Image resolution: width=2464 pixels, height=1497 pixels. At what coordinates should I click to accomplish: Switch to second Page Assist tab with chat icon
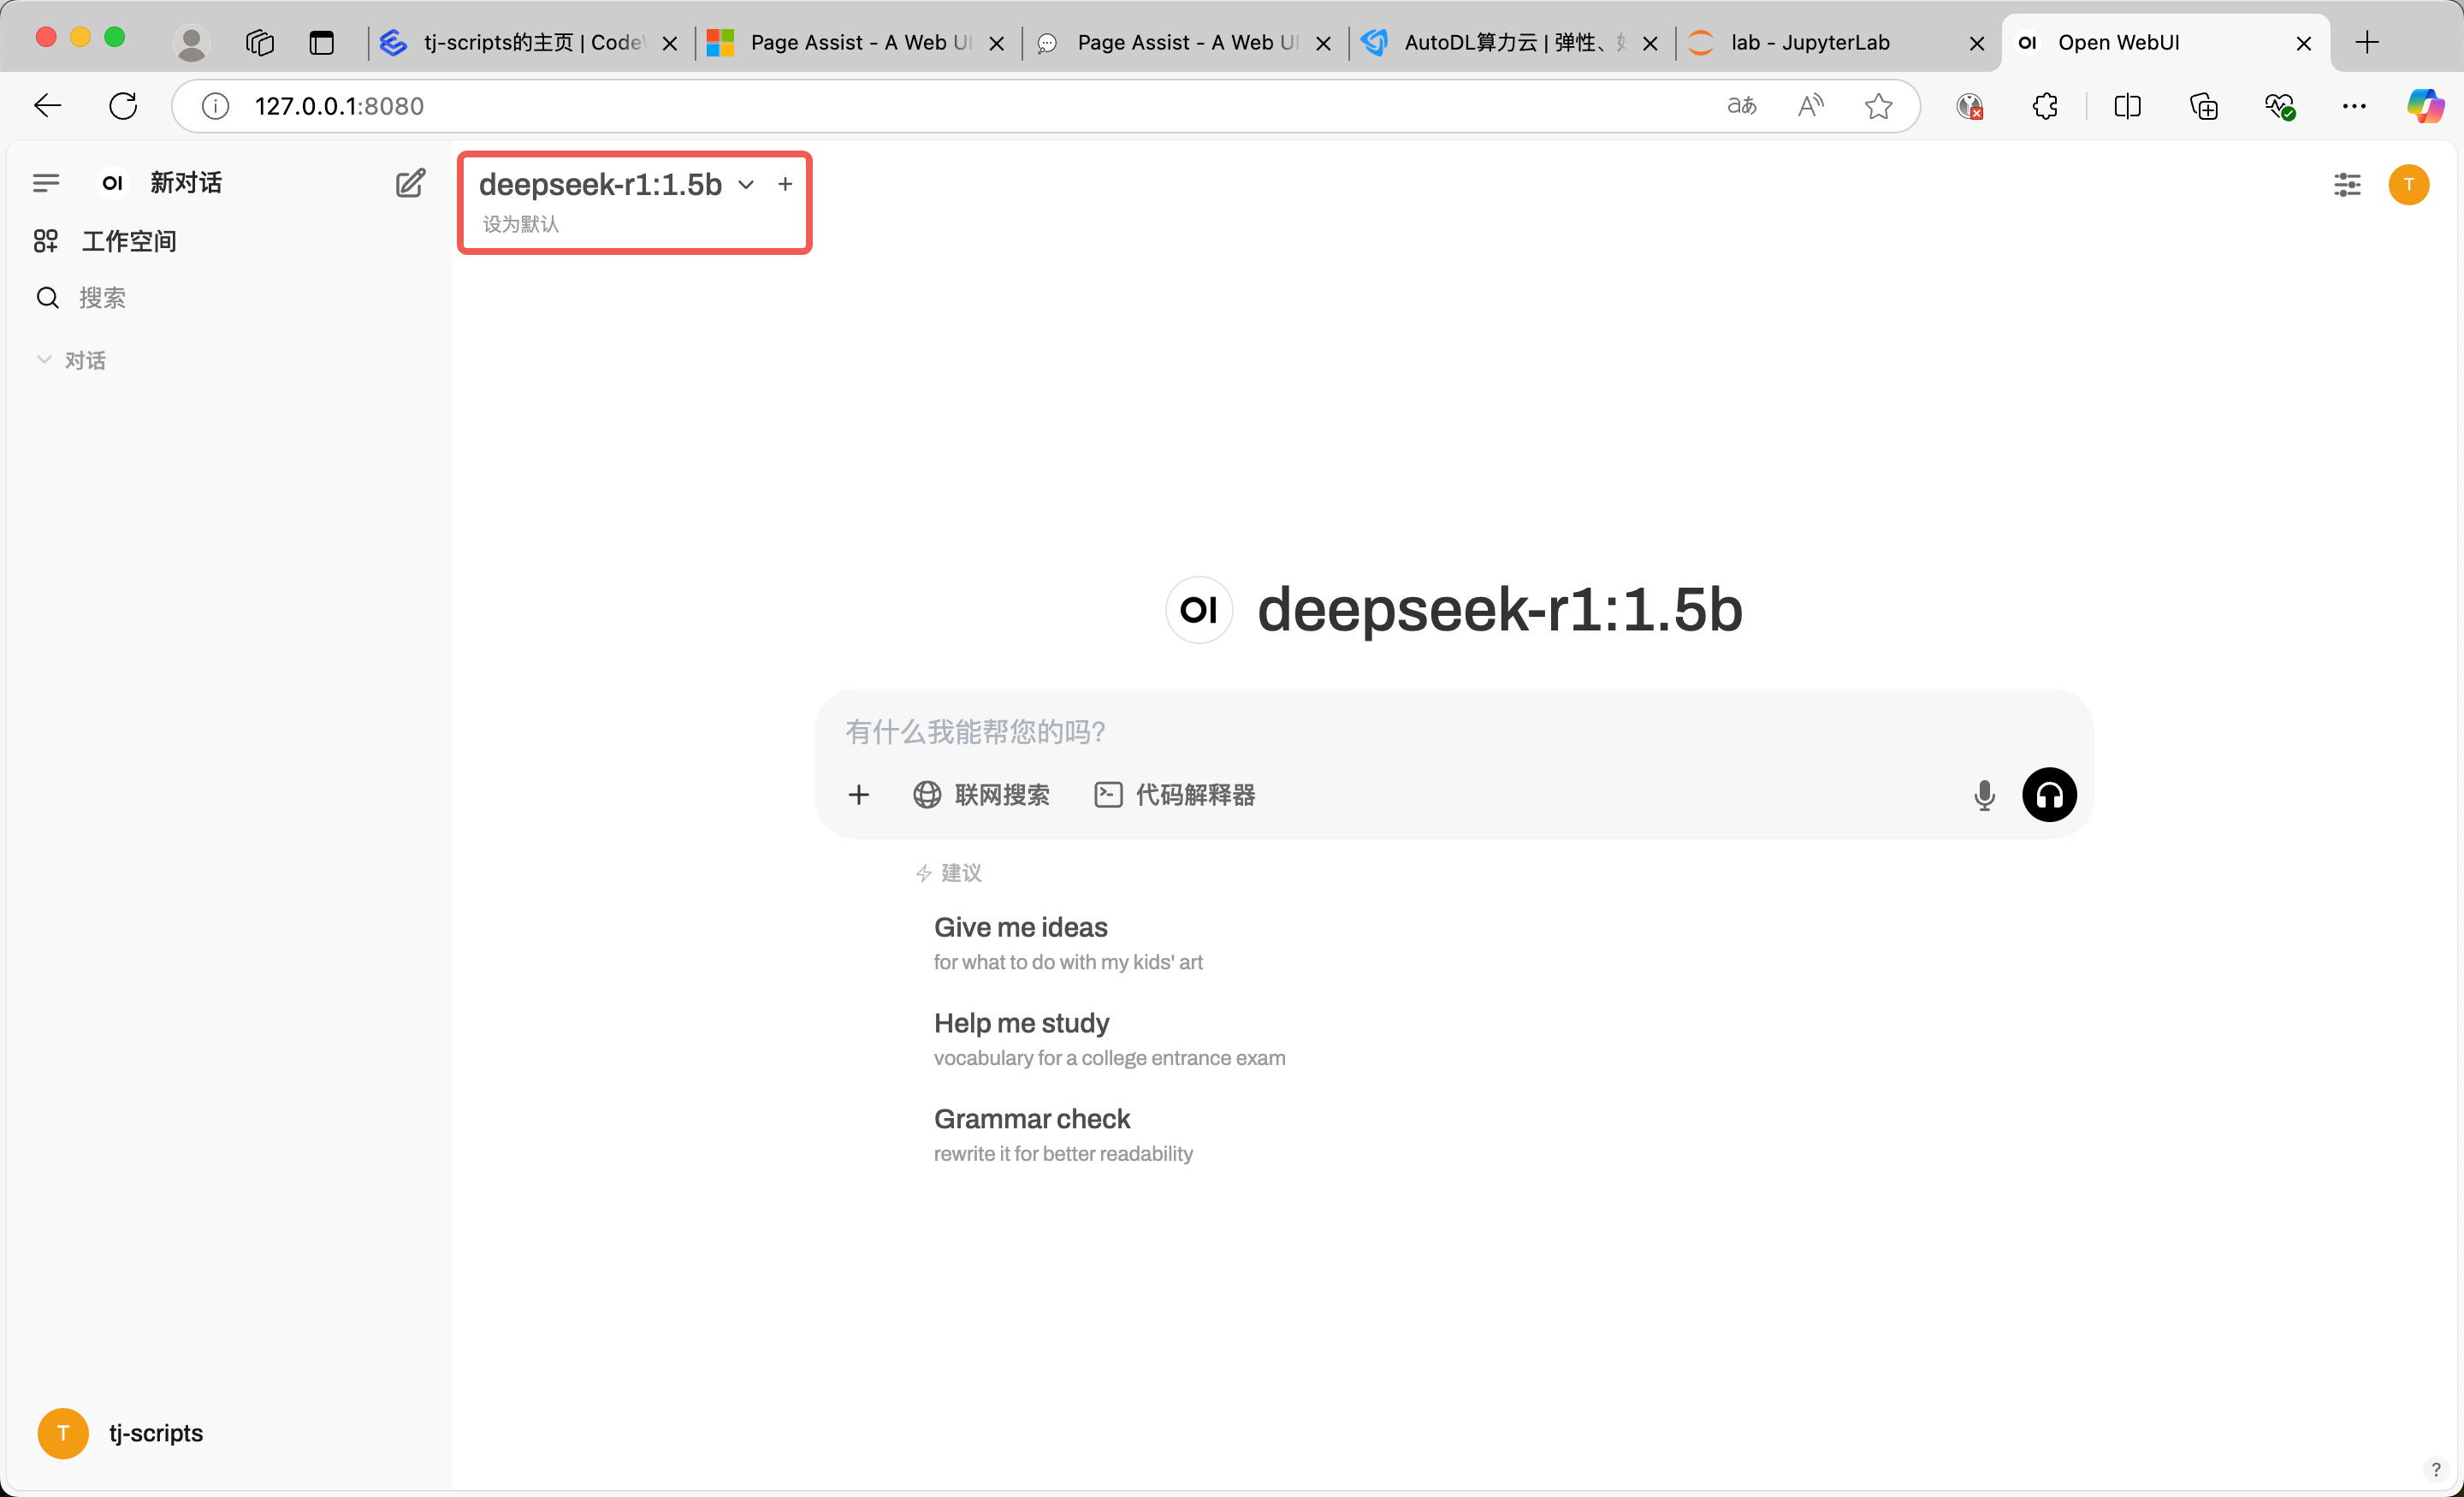pos(1183,42)
